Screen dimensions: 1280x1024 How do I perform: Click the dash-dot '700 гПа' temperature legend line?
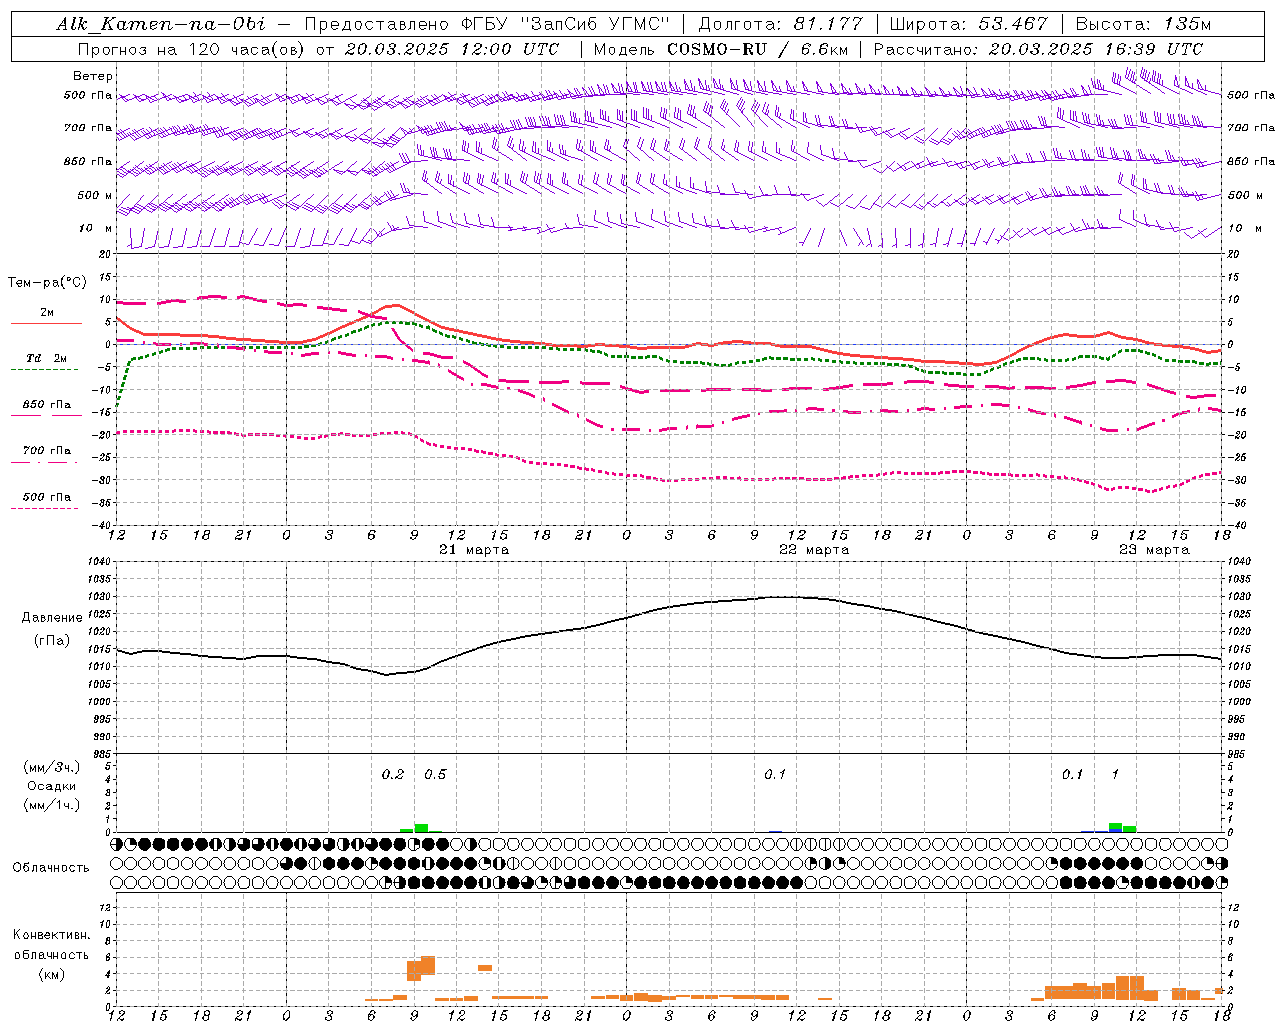pyautogui.click(x=44, y=461)
